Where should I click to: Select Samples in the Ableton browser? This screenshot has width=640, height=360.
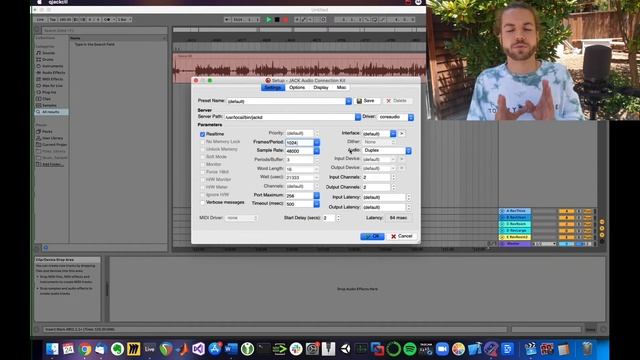pyautogui.click(x=49, y=105)
